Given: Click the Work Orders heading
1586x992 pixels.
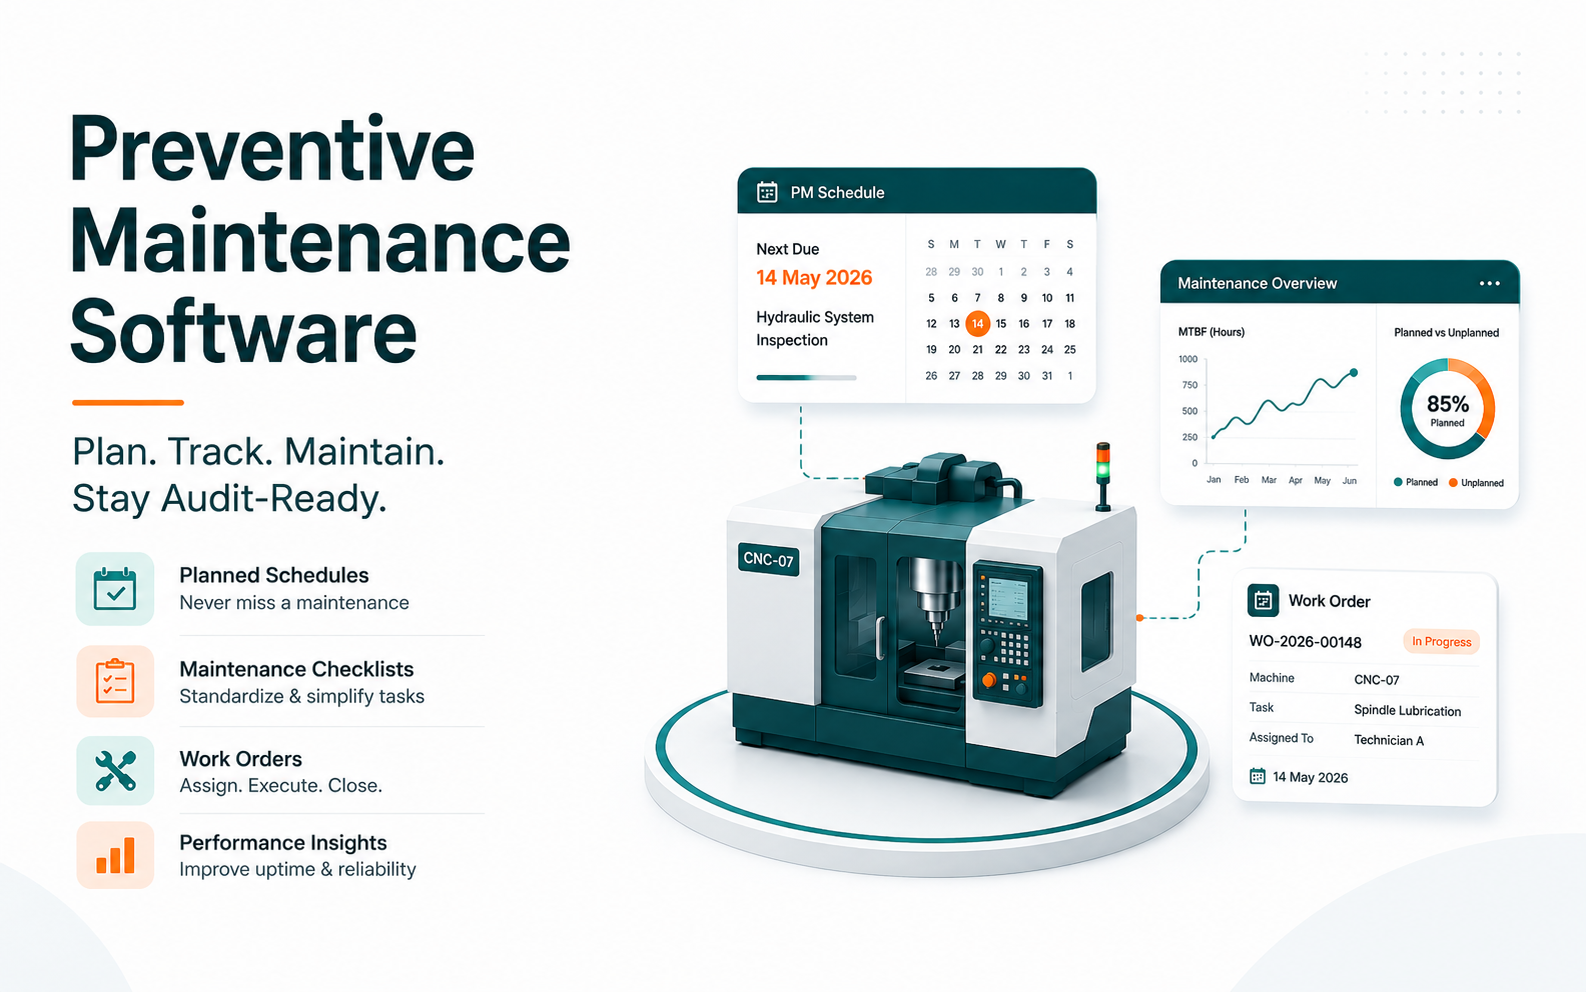Looking at the screenshot, I should [240, 759].
